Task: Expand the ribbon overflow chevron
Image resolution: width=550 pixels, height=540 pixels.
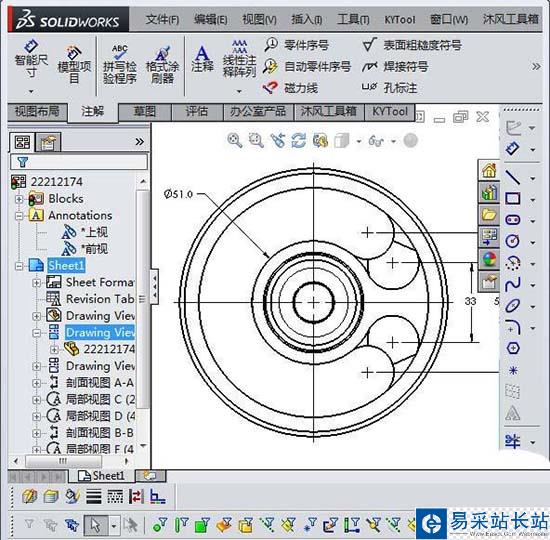Action: point(536,66)
